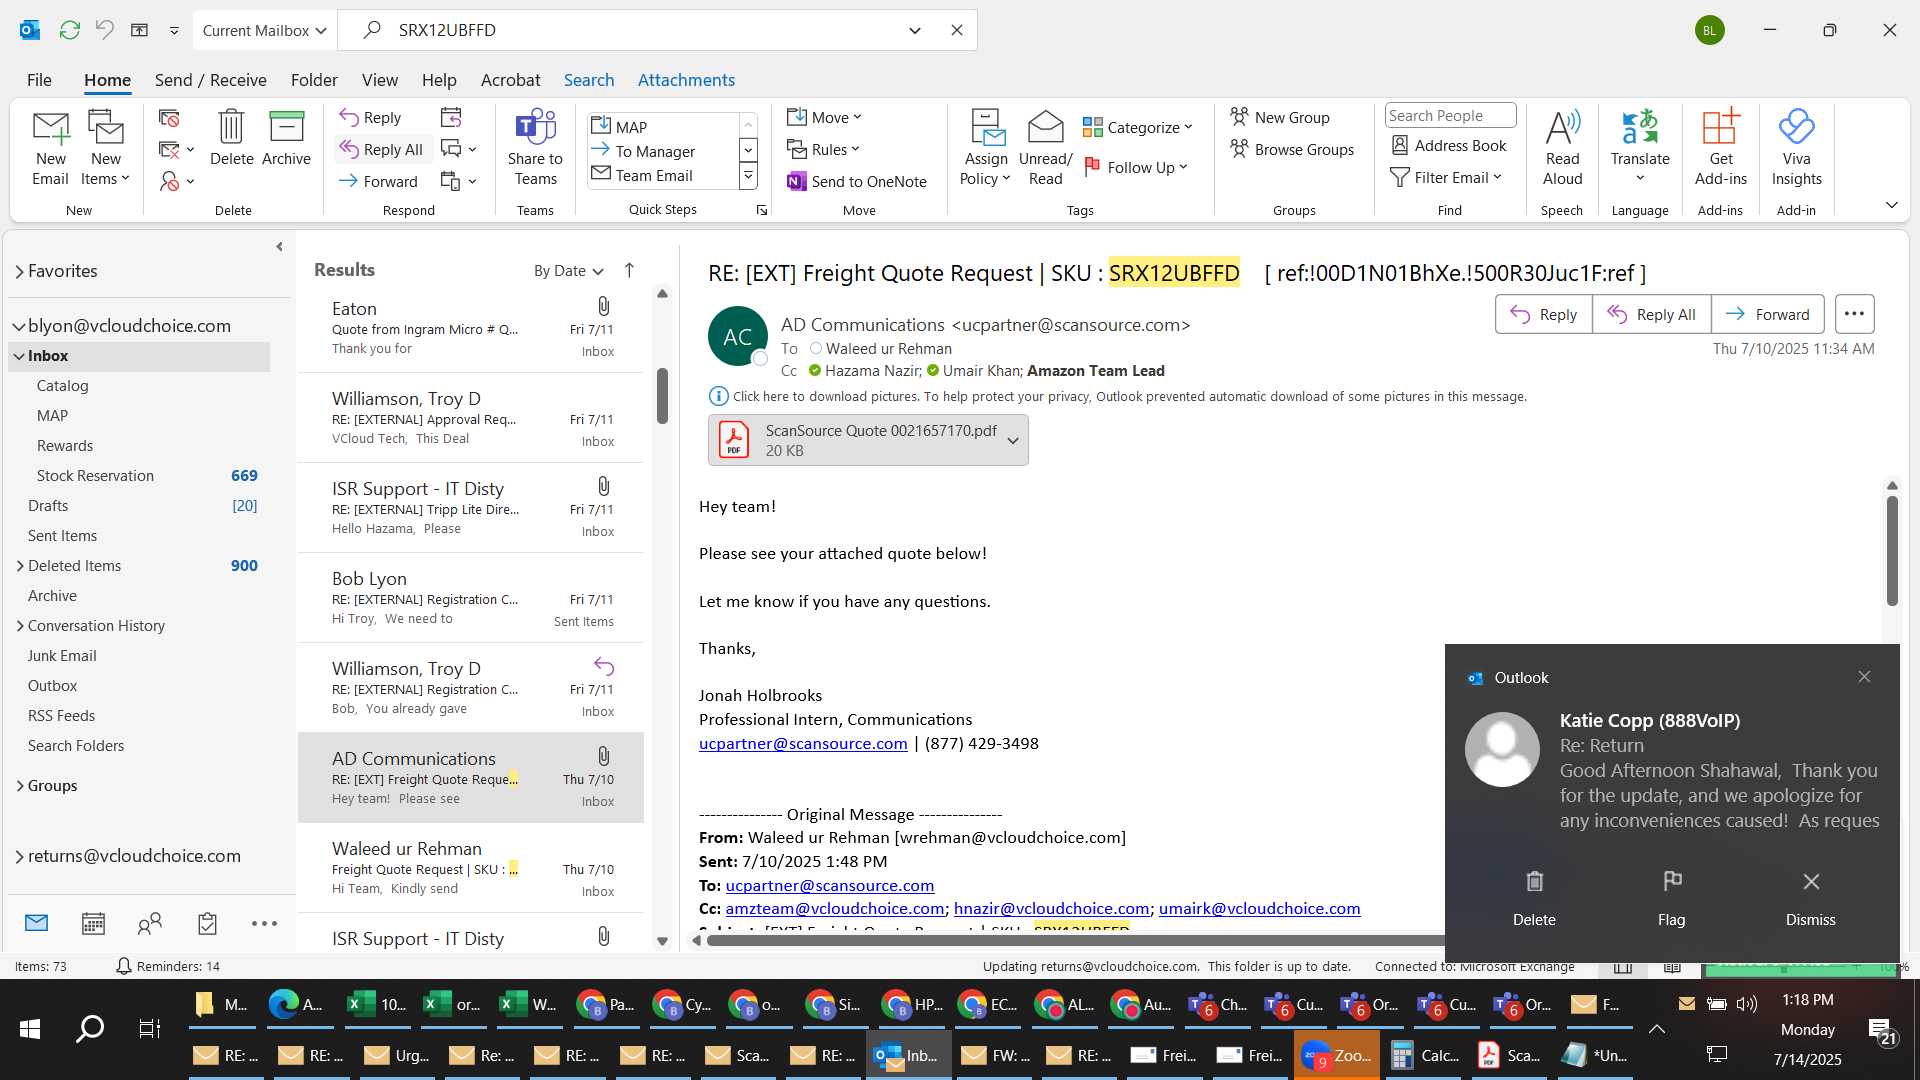
Task: Switch to the View tab
Action: click(x=379, y=80)
